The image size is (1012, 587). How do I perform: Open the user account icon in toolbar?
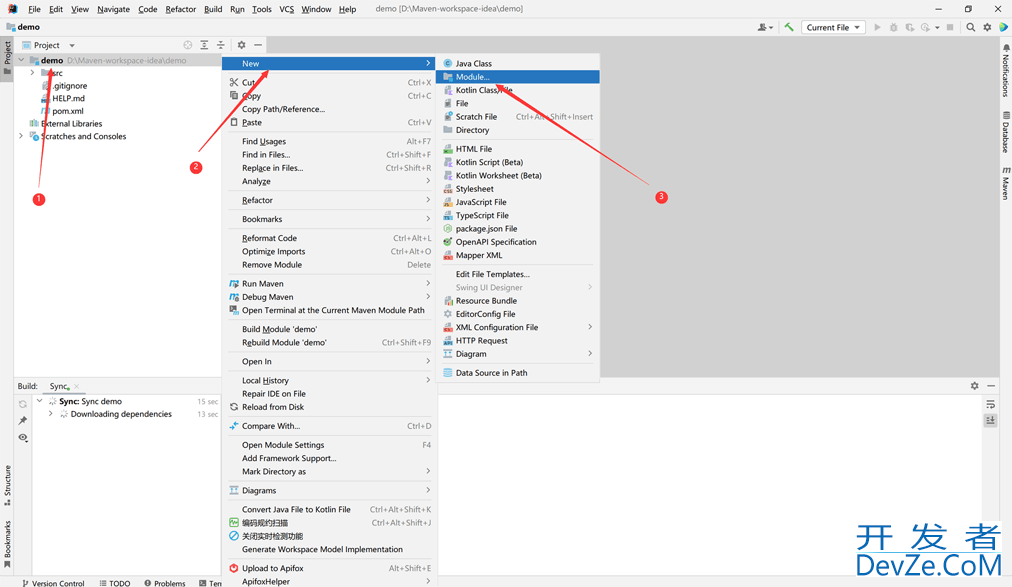click(765, 27)
